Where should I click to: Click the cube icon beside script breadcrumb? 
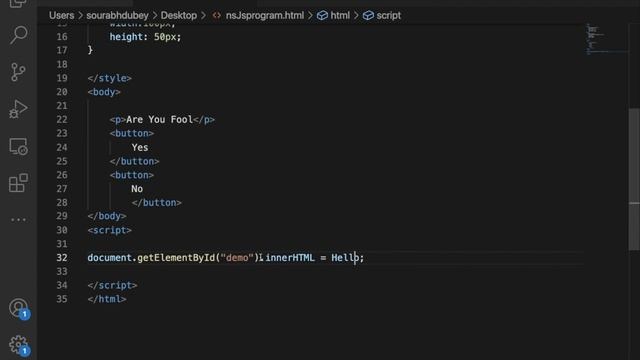coord(368,16)
